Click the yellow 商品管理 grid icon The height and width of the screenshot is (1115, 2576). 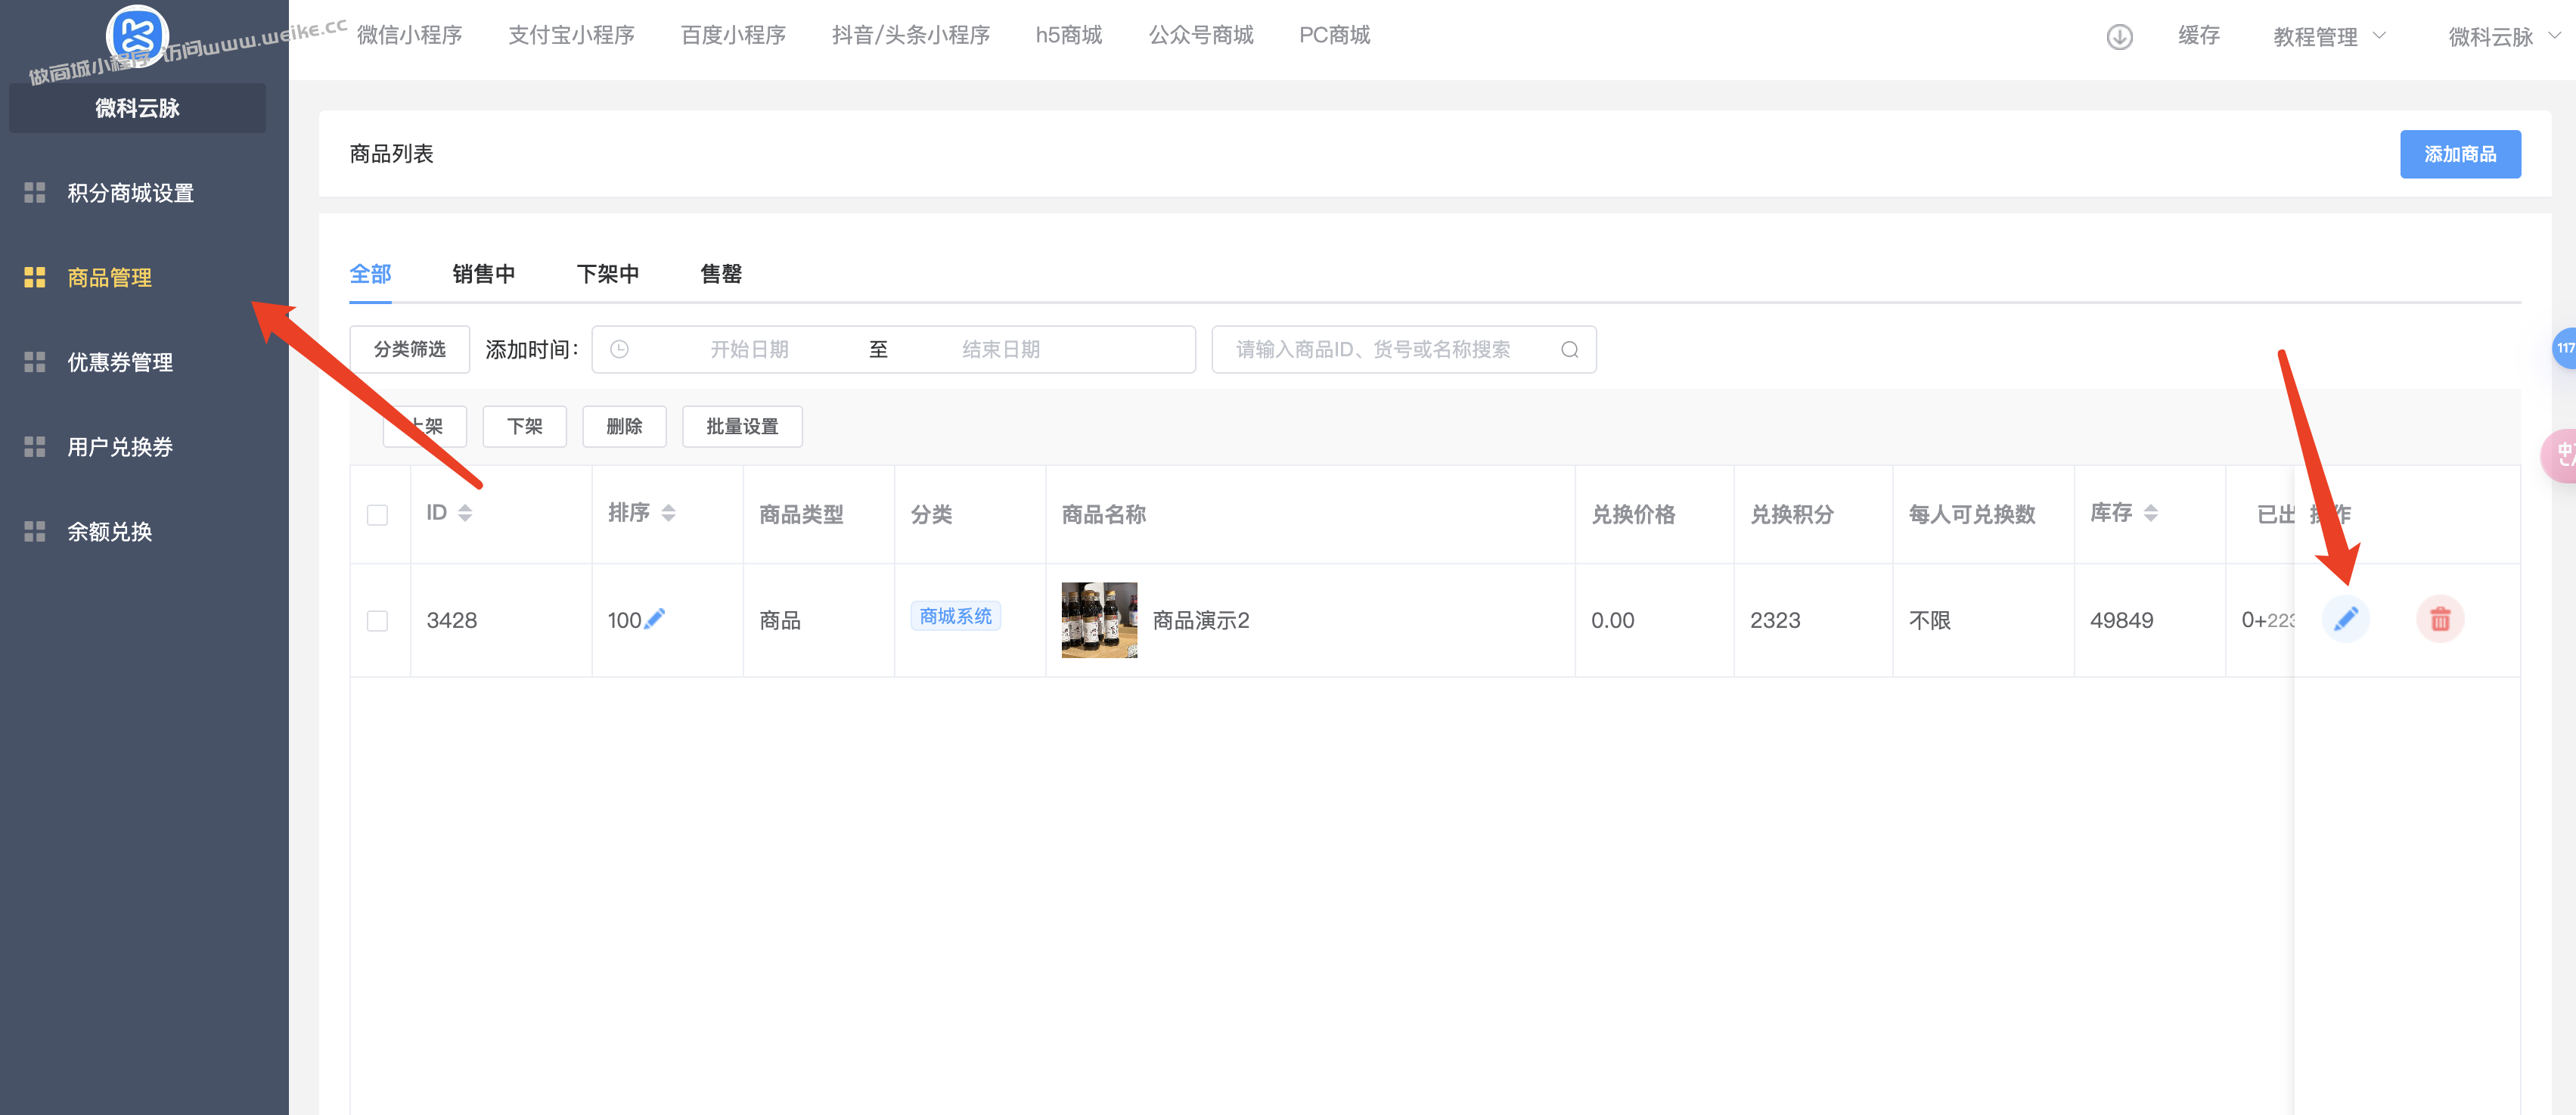click(35, 277)
